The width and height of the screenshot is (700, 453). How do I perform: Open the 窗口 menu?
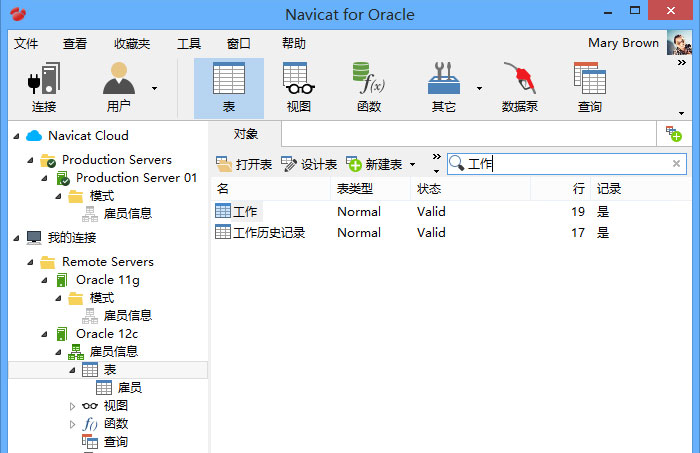click(239, 44)
